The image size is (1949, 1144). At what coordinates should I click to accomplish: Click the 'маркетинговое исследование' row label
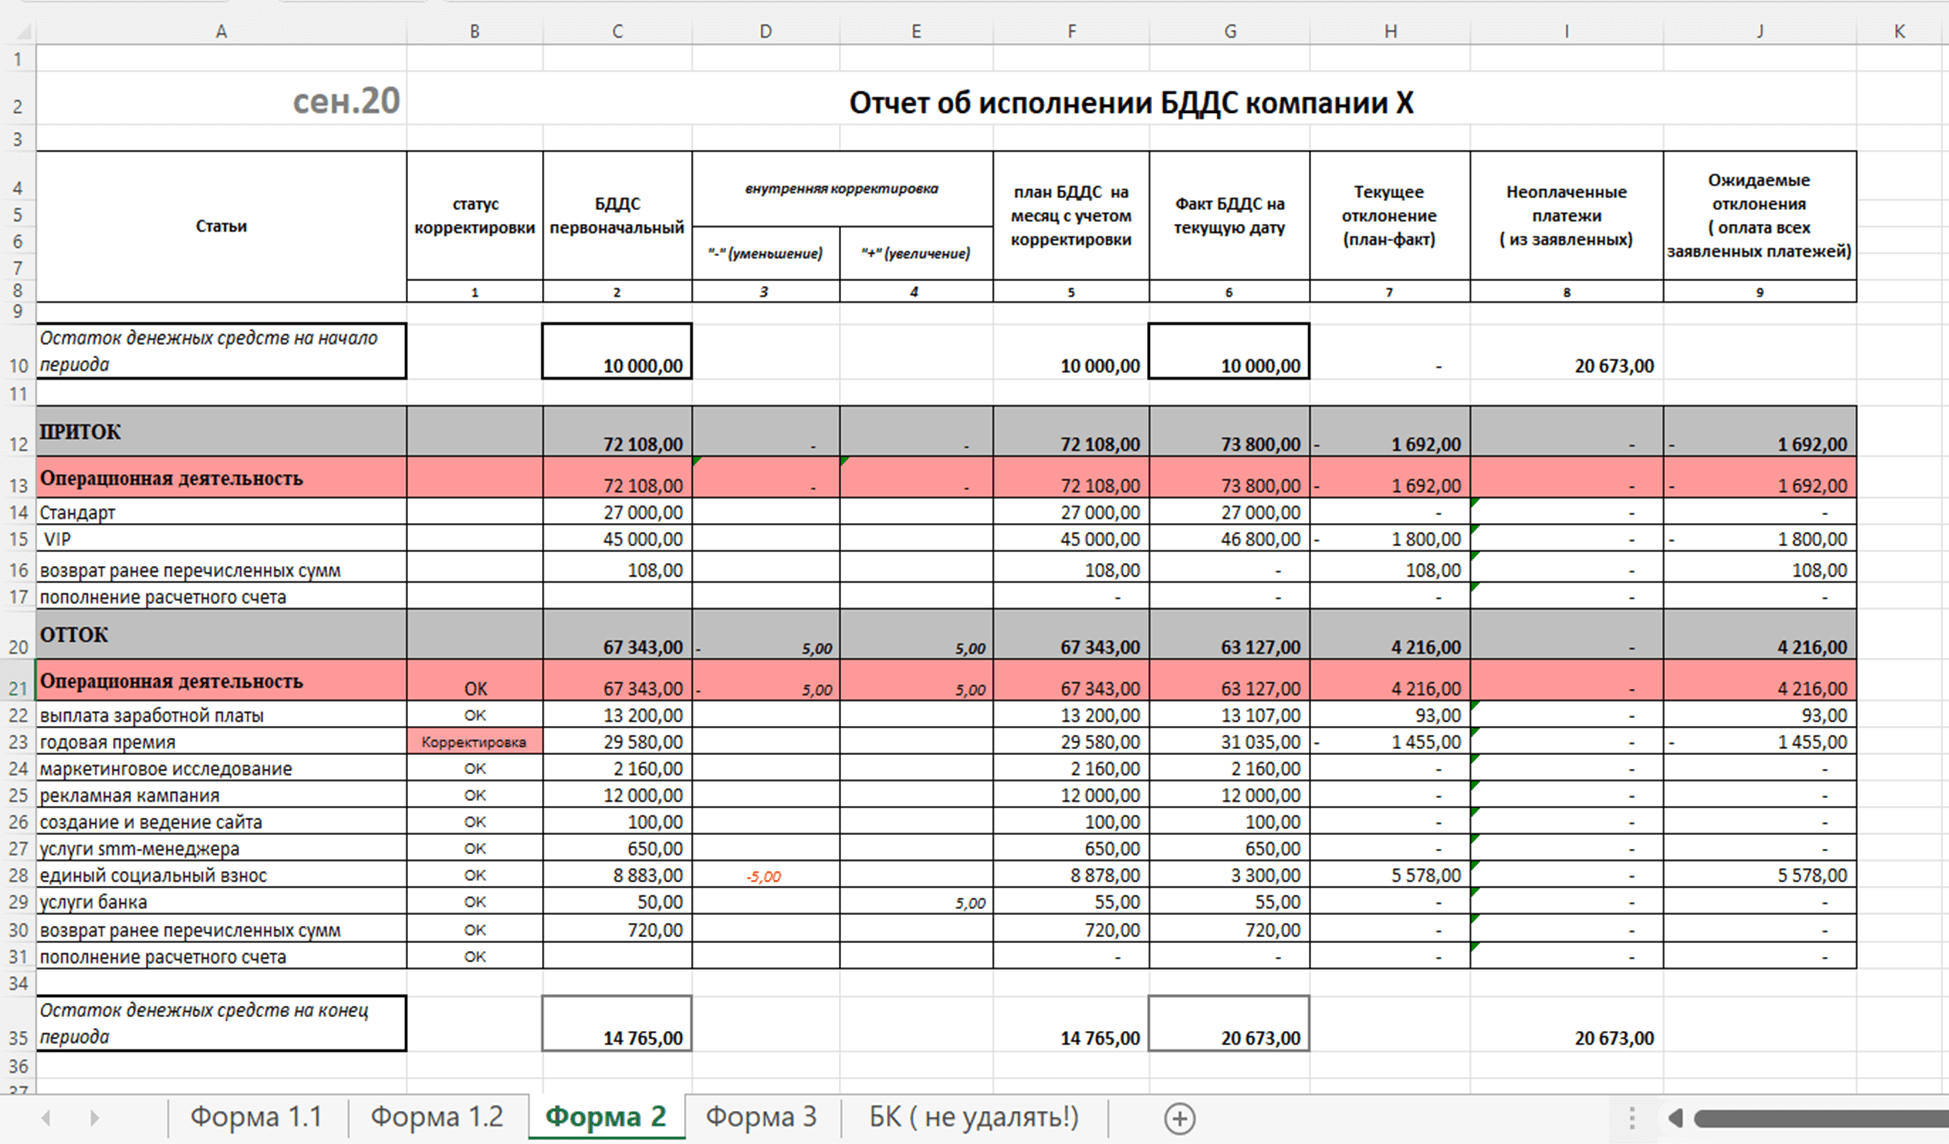pos(221,769)
